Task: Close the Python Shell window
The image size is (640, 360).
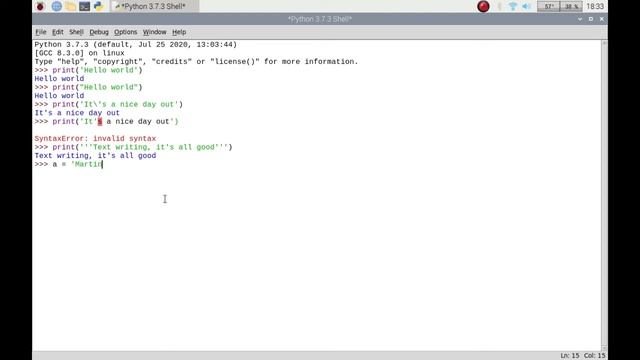Action: 602,19
